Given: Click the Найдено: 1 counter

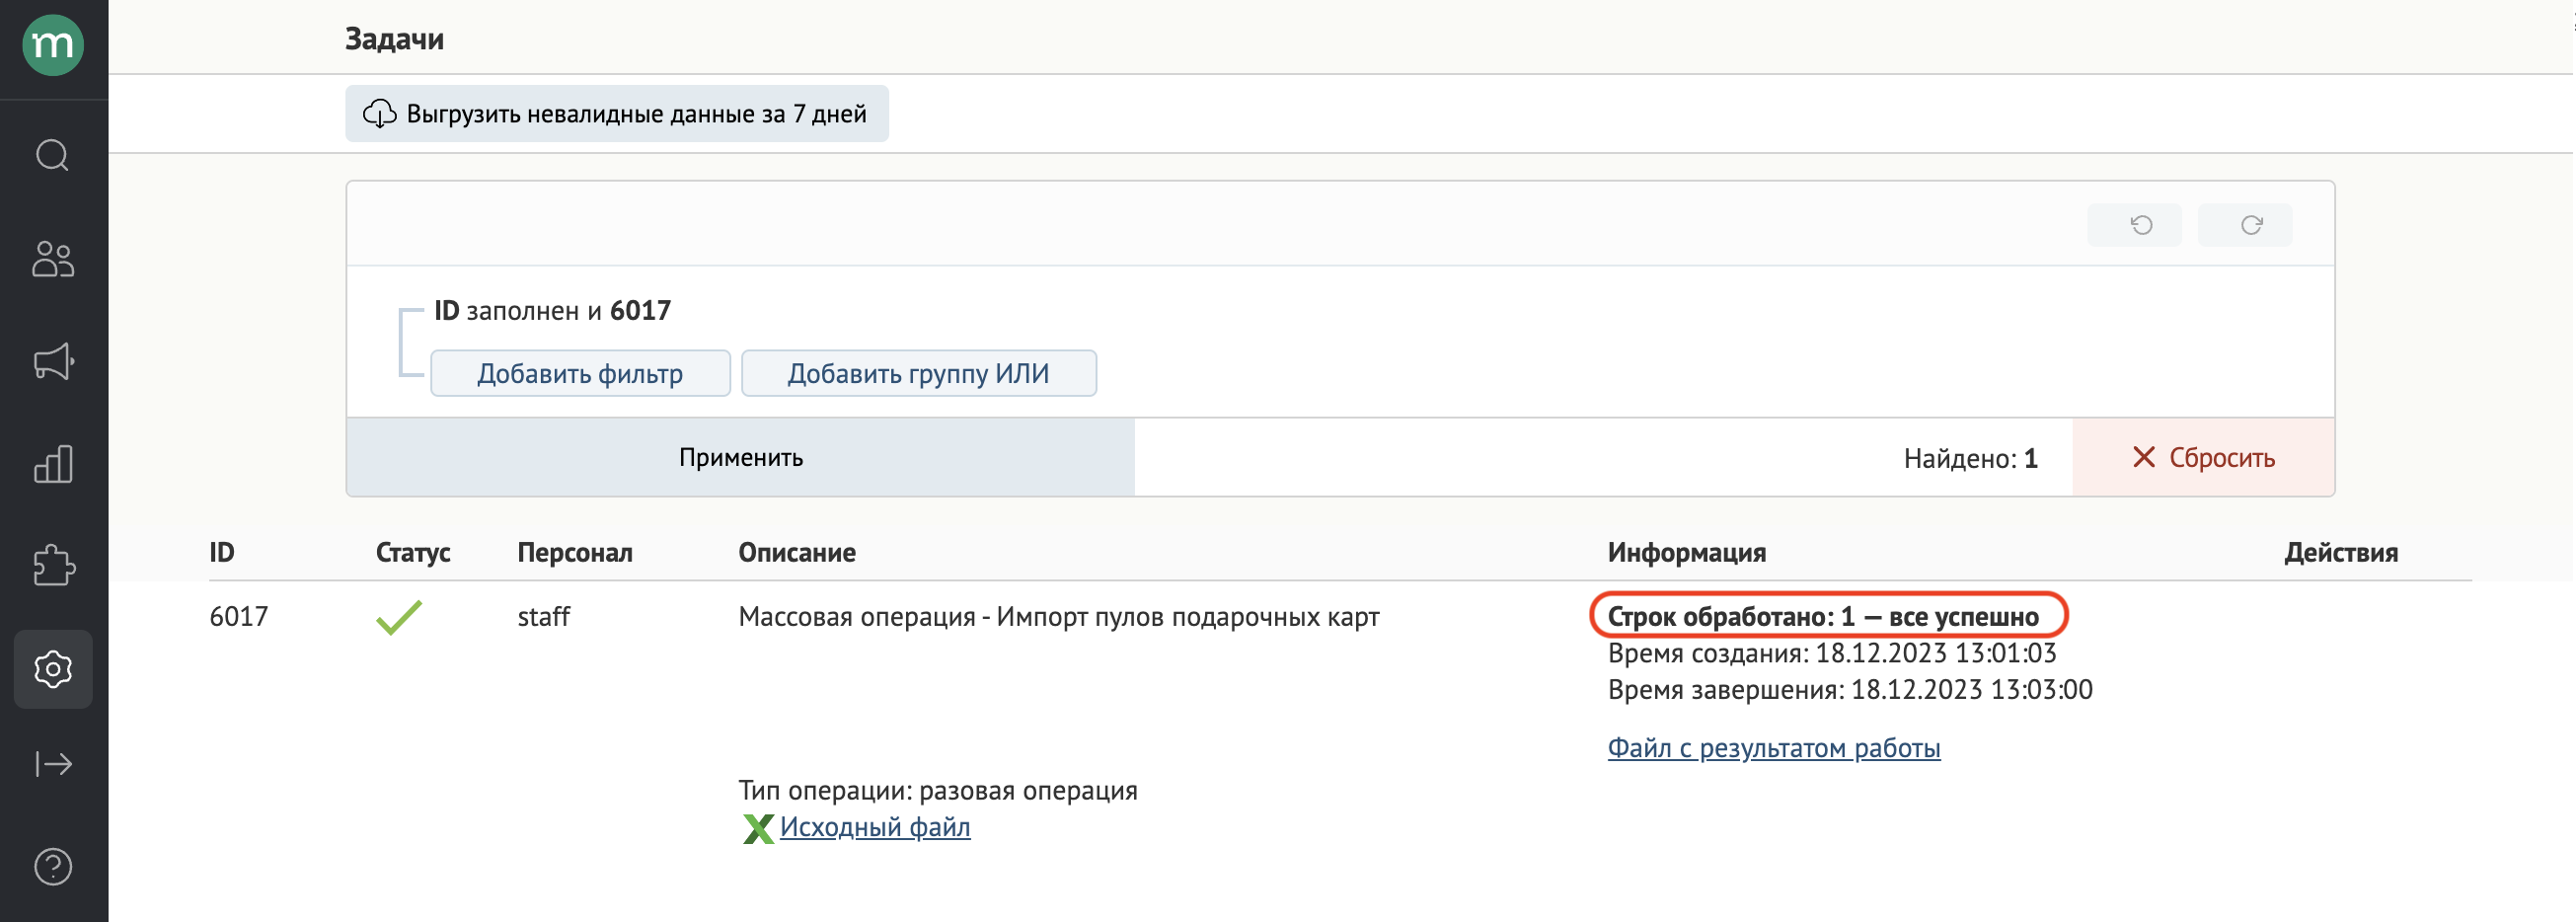Looking at the screenshot, I should [x=1970, y=458].
